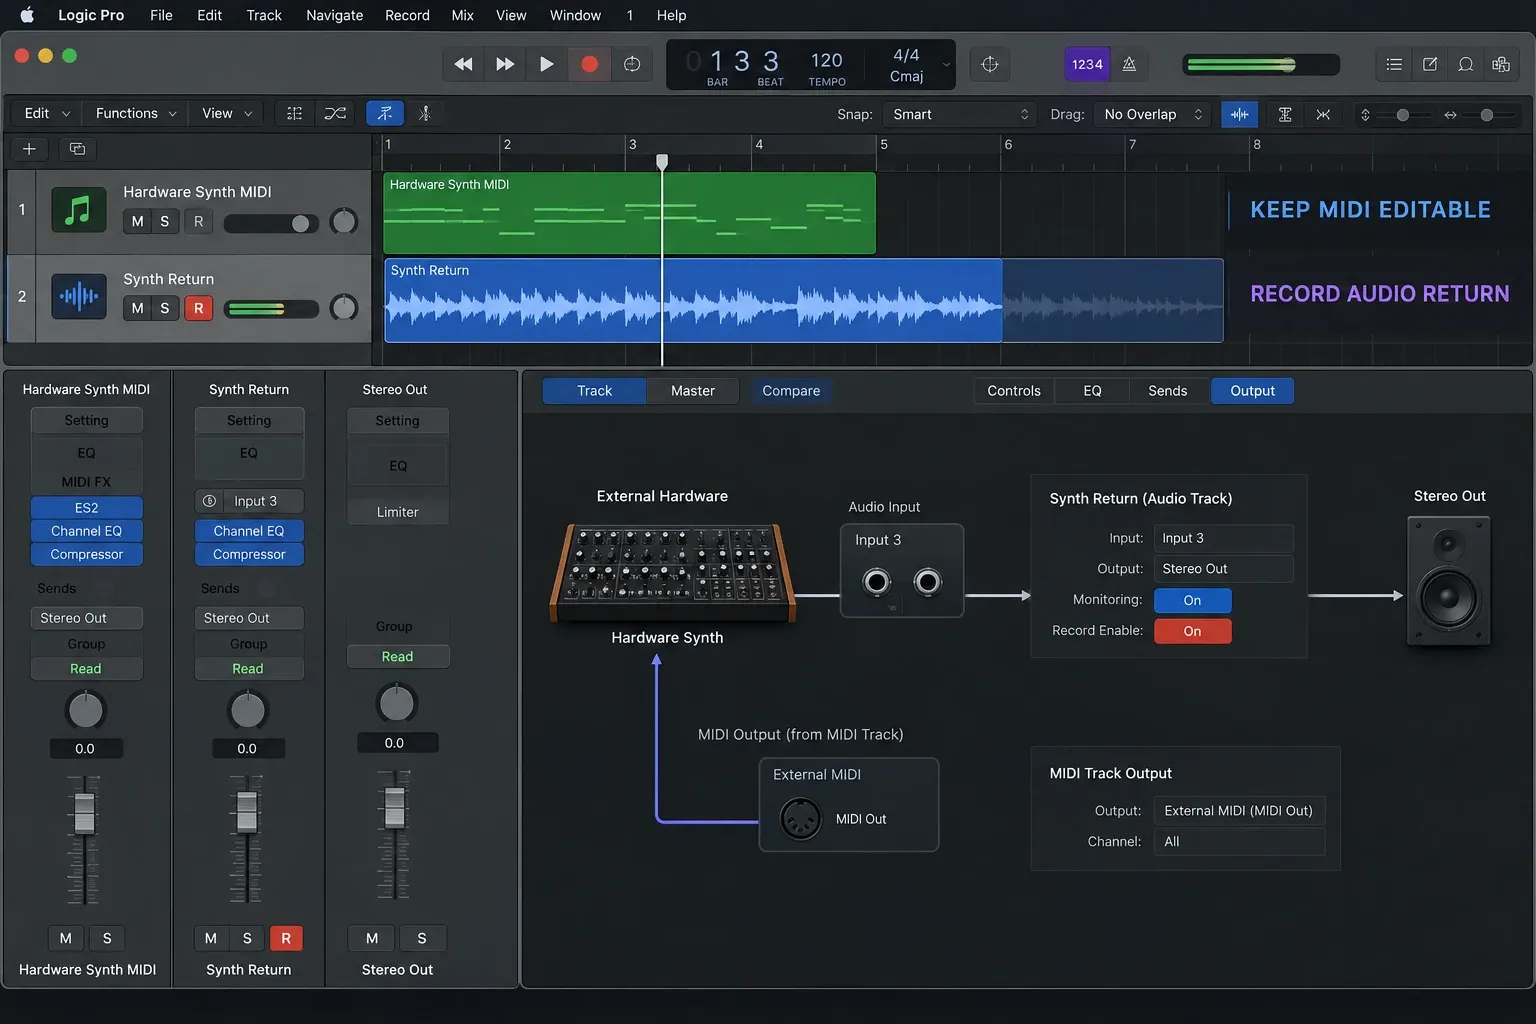Image resolution: width=1536 pixels, height=1024 pixels.
Task: Switch to the Sends tab
Action: coord(1168,391)
